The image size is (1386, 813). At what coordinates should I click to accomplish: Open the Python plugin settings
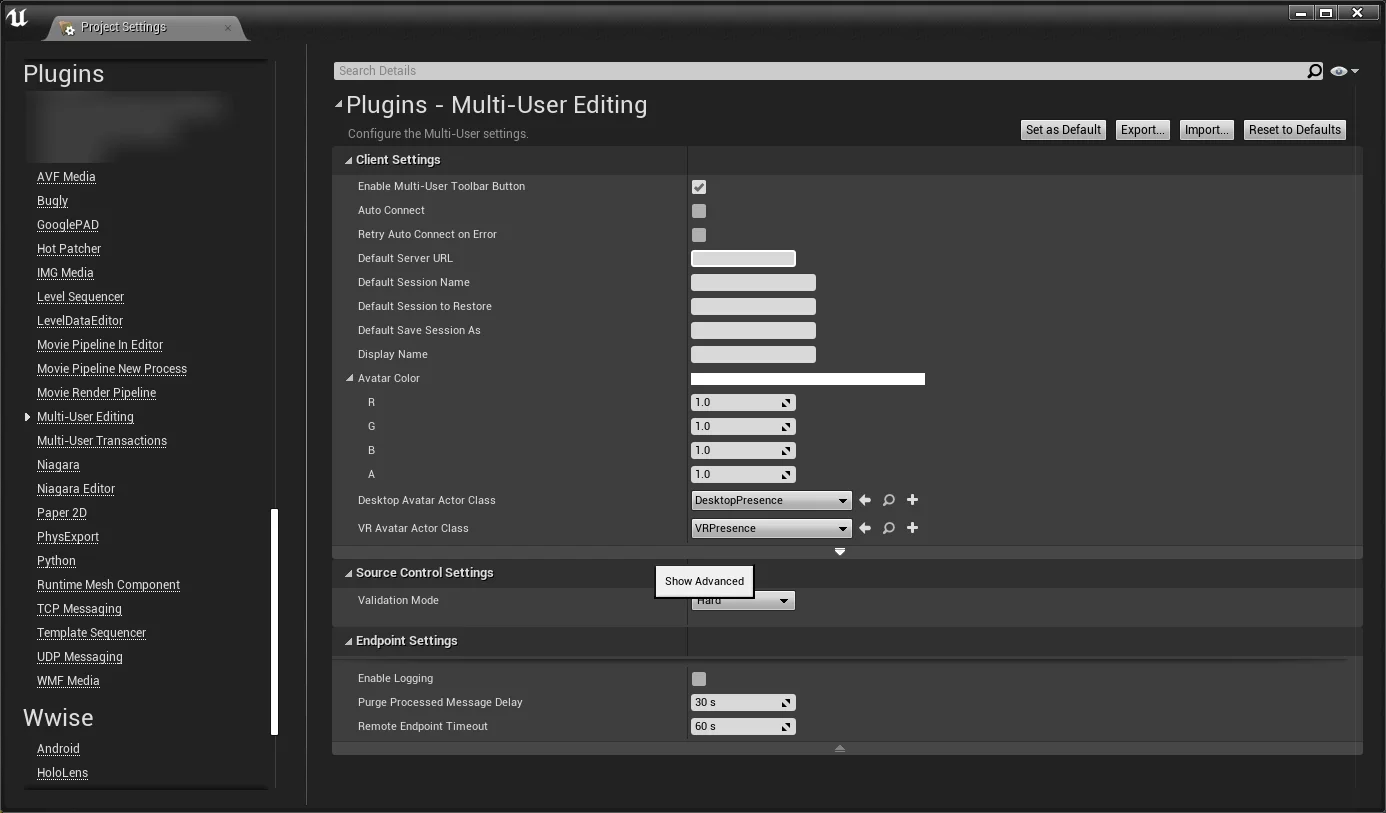click(x=55, y=560)
